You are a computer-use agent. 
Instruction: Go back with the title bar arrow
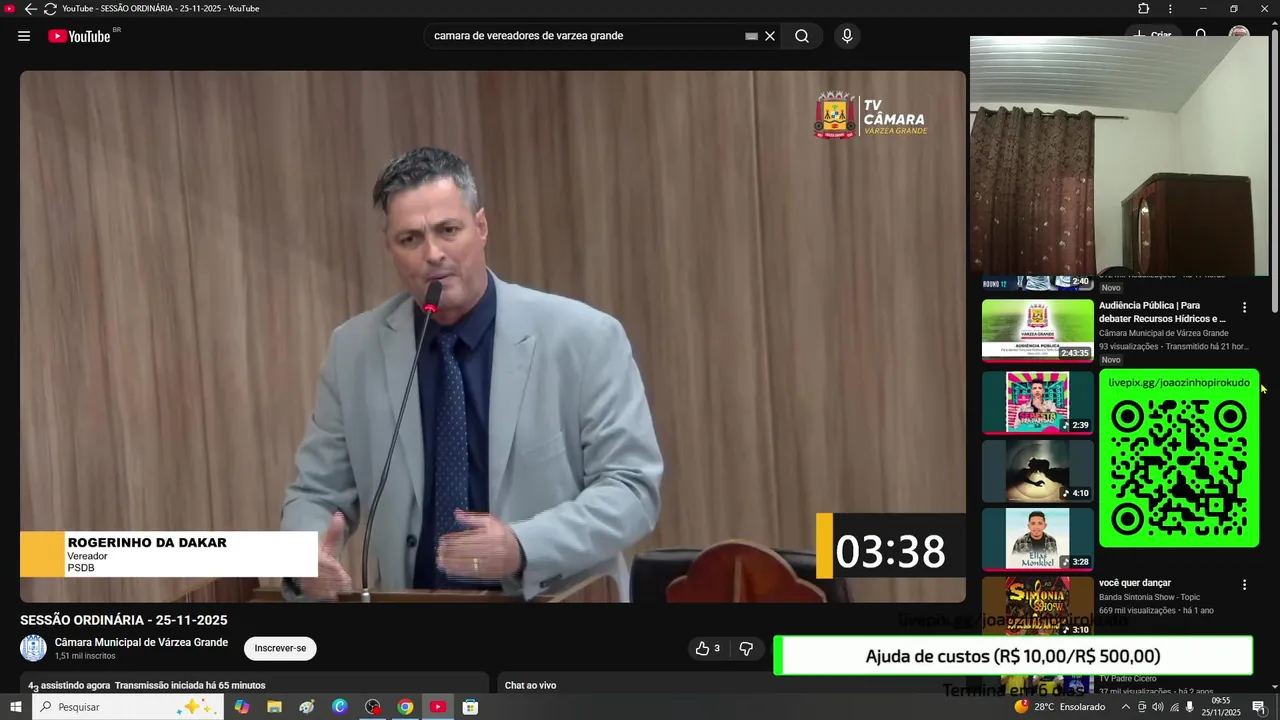[x=30, y=9]
